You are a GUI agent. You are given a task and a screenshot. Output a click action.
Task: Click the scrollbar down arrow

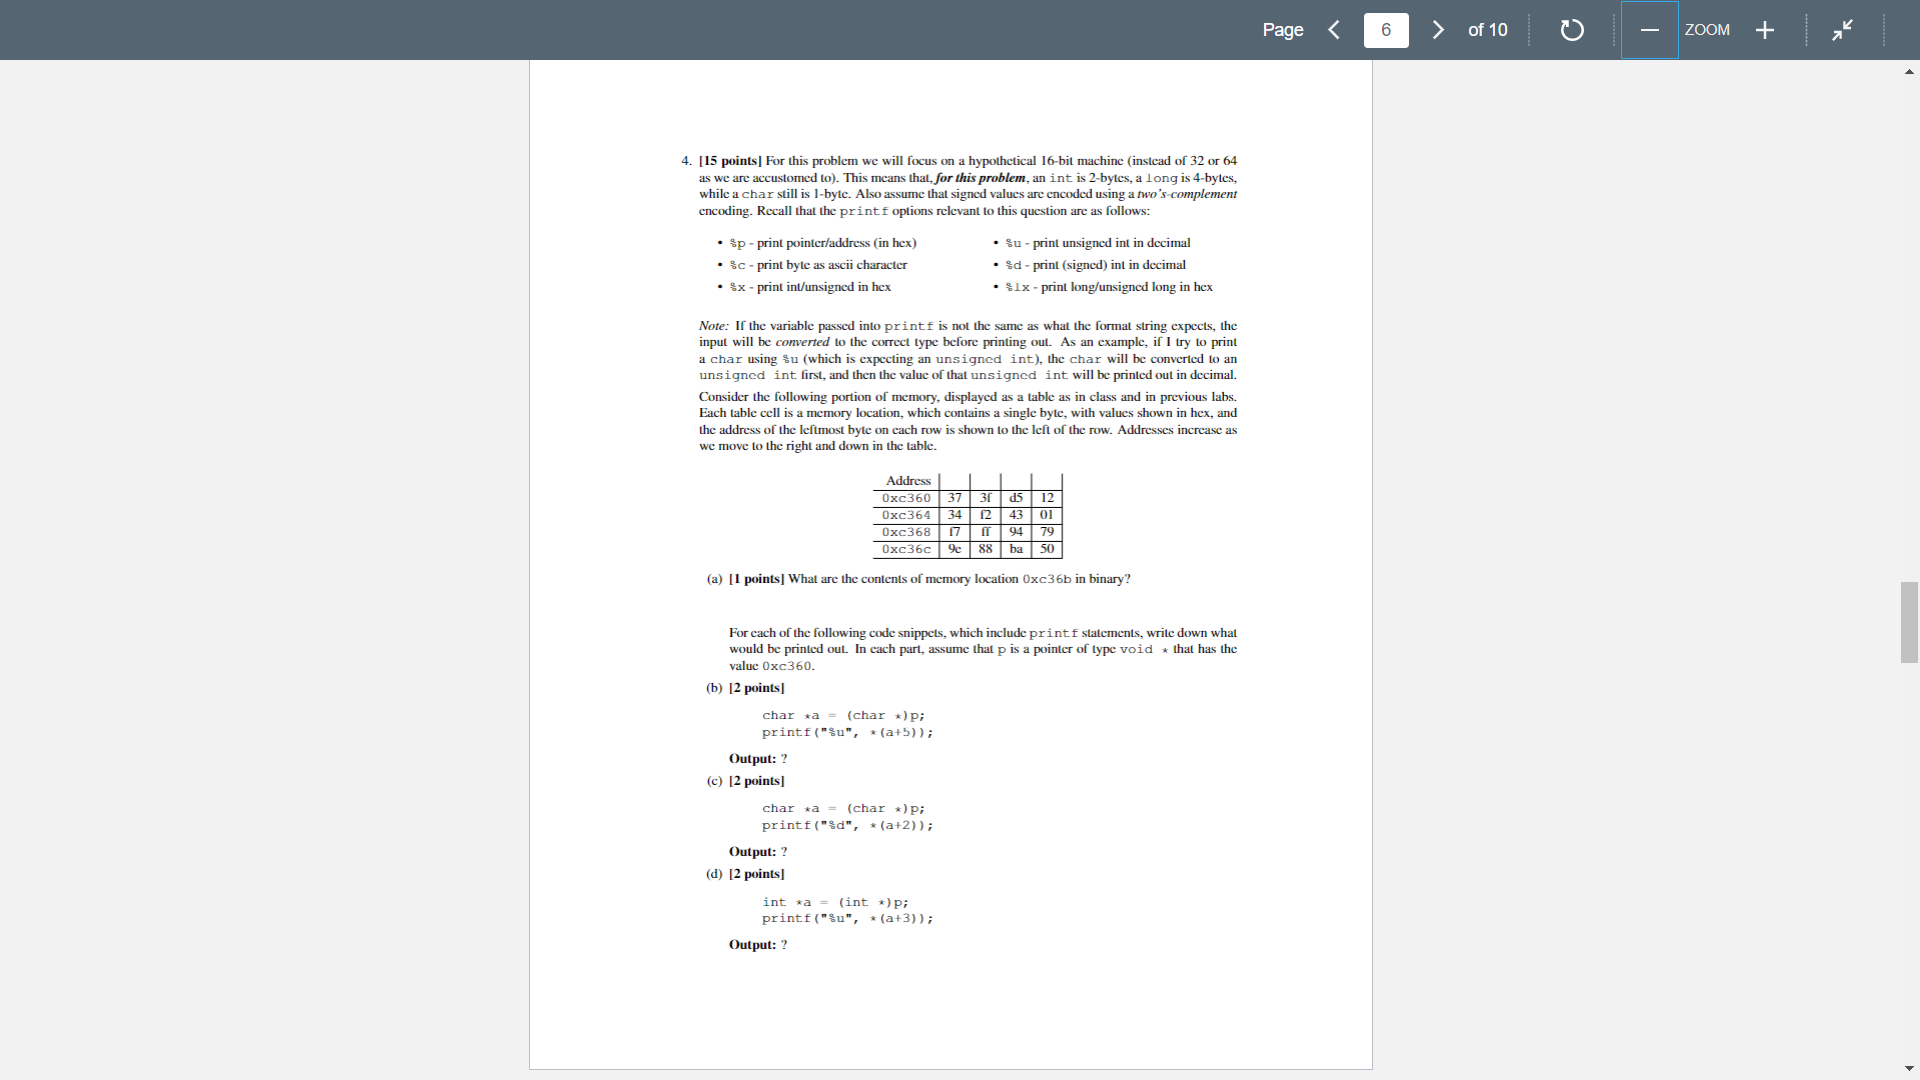tap(1909, 1069)
